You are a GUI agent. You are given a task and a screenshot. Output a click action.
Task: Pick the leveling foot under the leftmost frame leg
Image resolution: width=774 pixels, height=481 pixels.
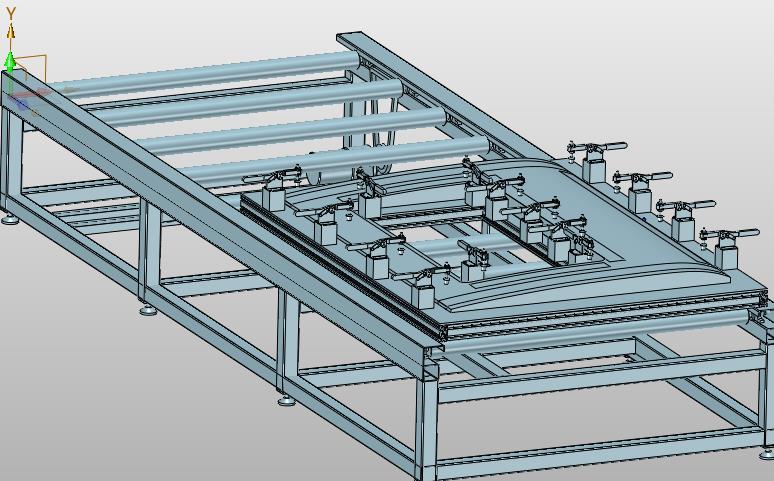click(10, 220)
